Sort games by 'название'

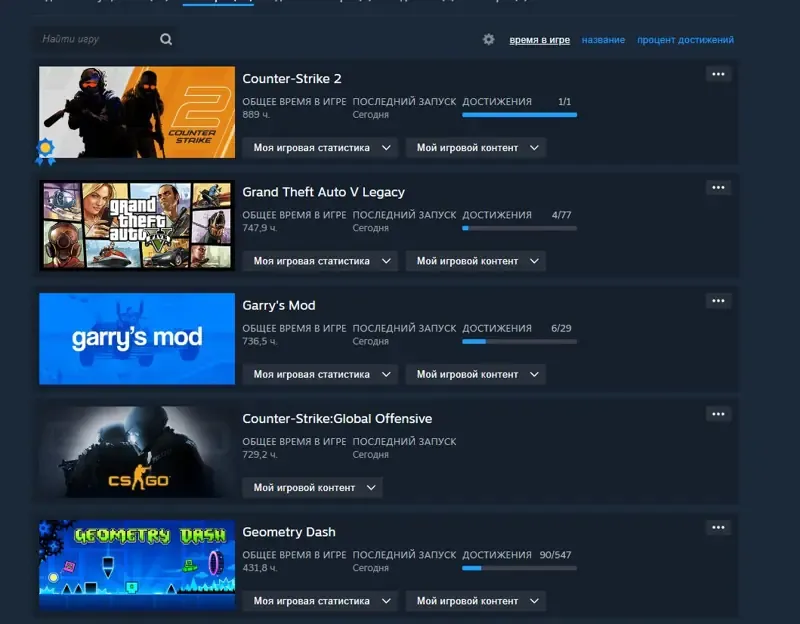(x=603, y=40)
